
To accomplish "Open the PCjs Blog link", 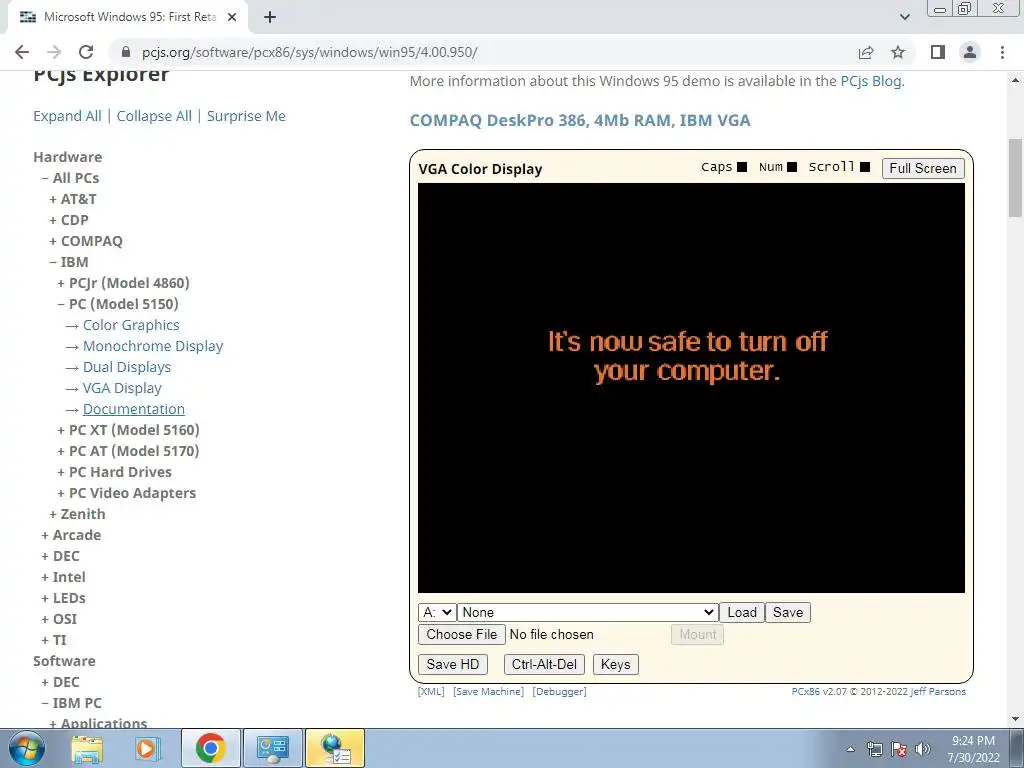I will 871,81.
